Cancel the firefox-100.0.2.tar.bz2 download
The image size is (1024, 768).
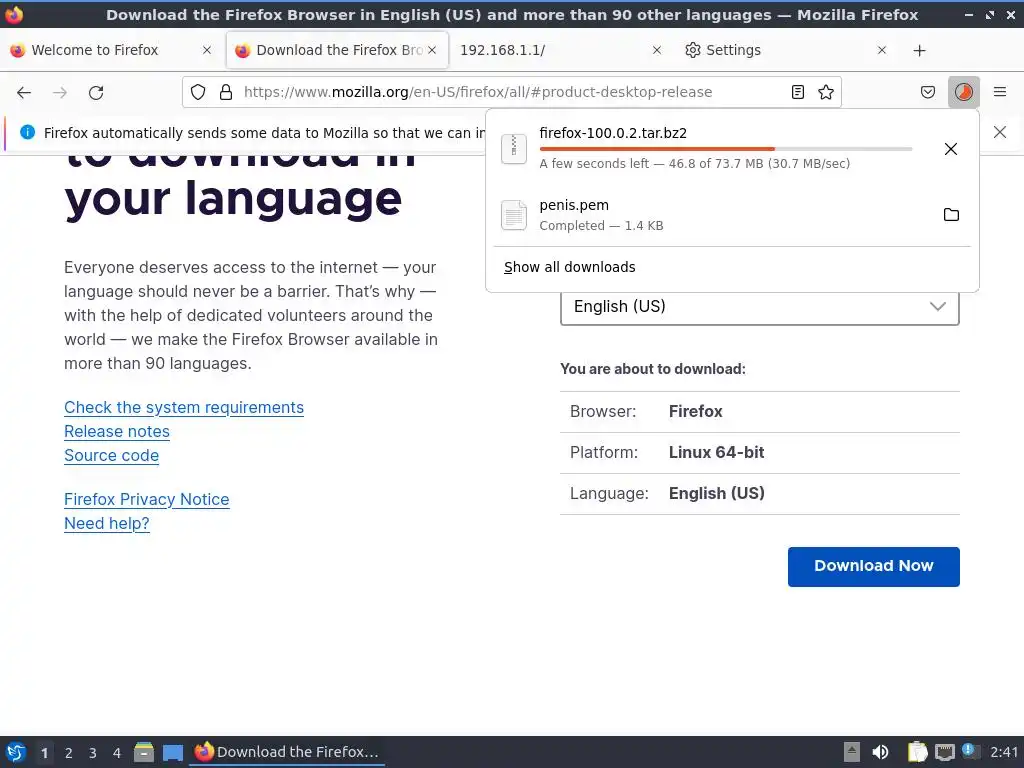tap(951, 149)
